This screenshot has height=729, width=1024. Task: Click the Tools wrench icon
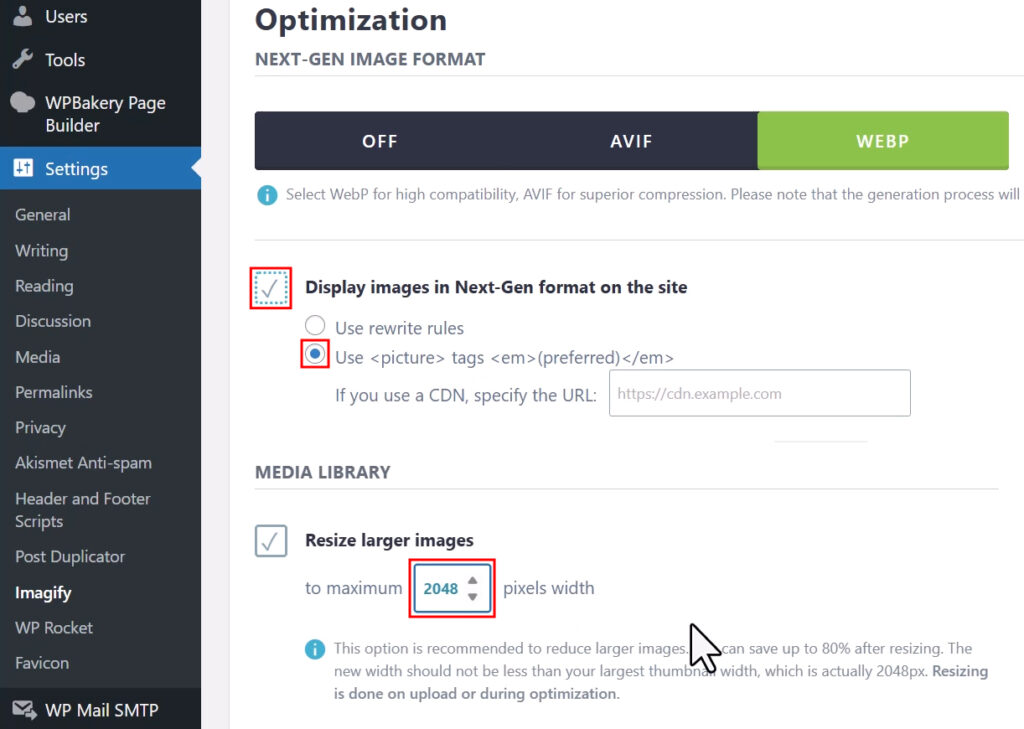22,58
